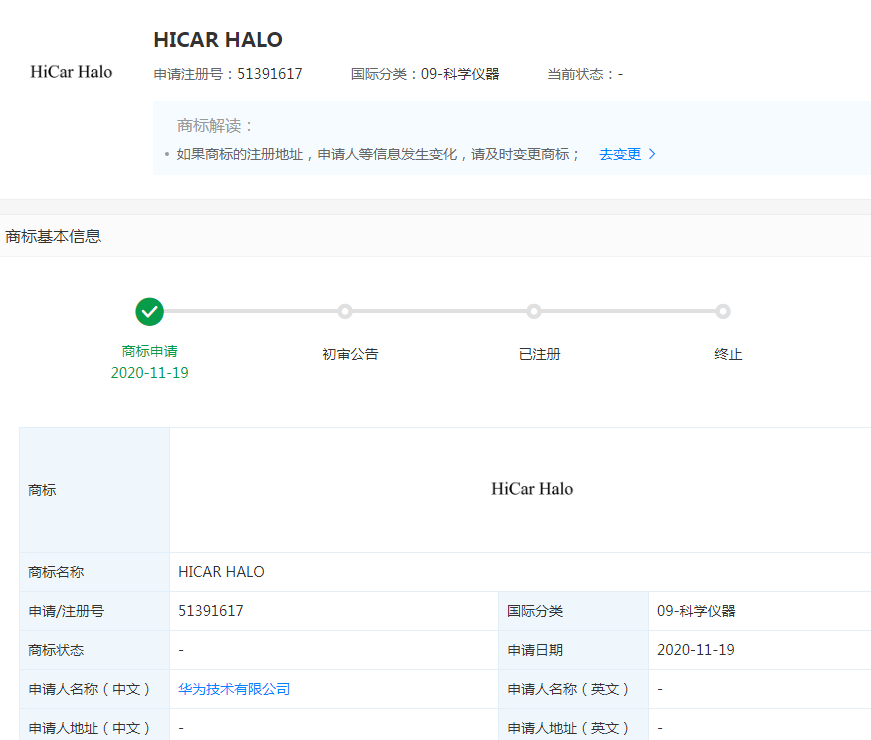Click the HiCar Halo trademark image in table
The width and height of the screenshot is (871, 740).
coord(532,489)
